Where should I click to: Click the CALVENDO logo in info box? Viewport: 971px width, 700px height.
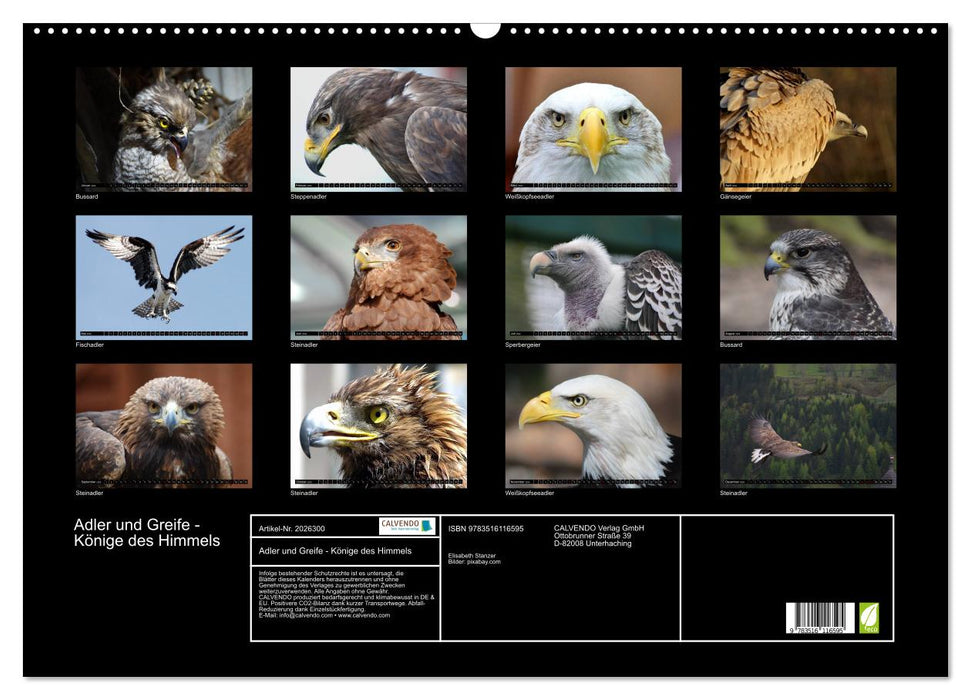point(407,526)
